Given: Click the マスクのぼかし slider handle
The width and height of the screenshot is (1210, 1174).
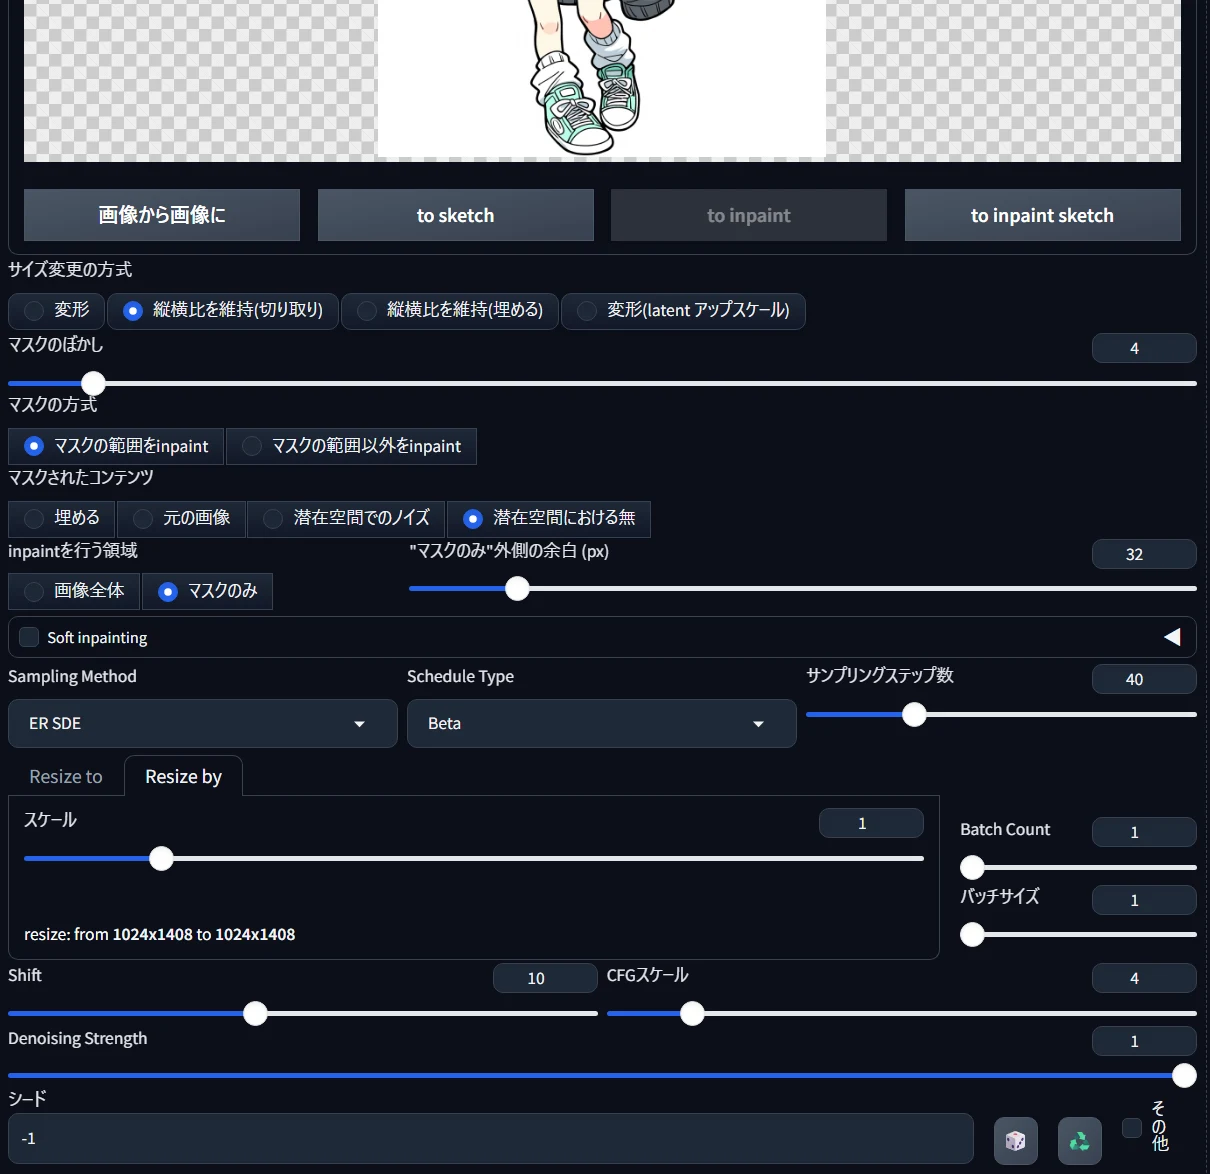Looking at the screenshot, I should pyautogui.click(x=93, y=383).
